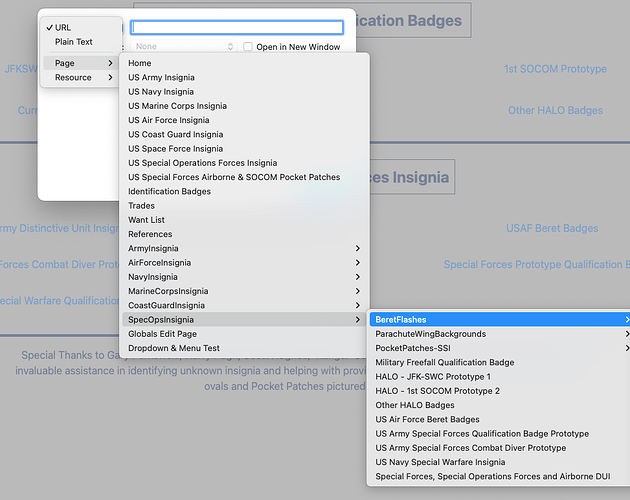Choose the Globals Edit Page entry
The width and height of the screenshot is (630, 500).
pos(162,334)
